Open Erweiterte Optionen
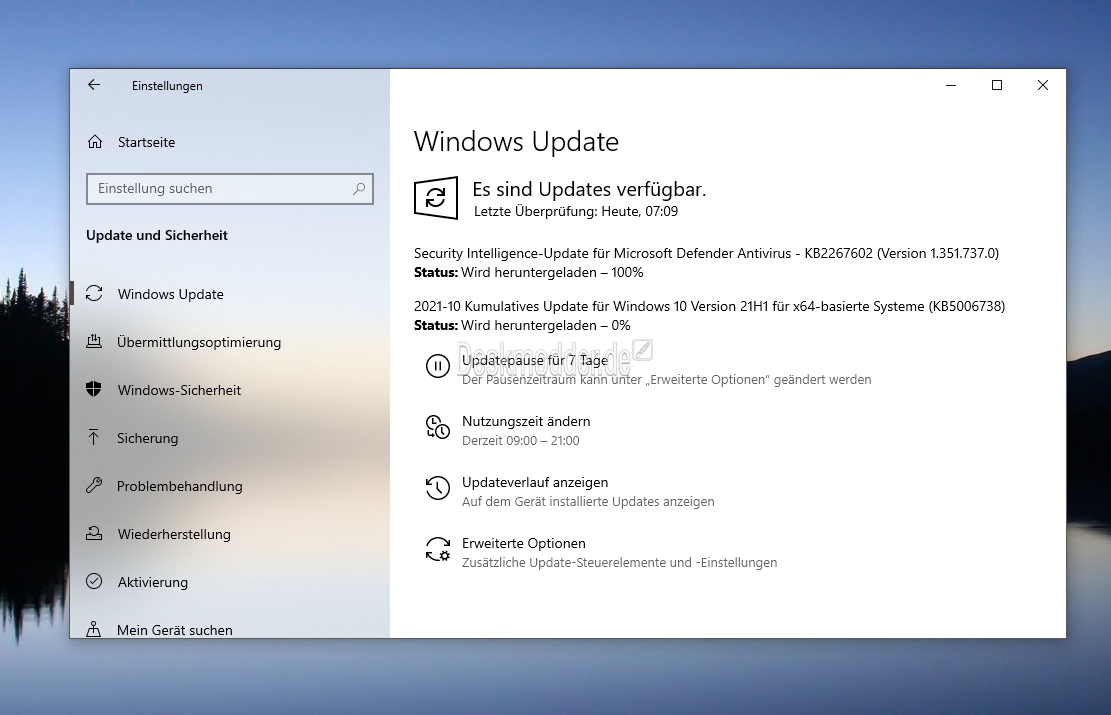Image resolution: width=1111 pixels, height=715 pixels. coord(524,543)
